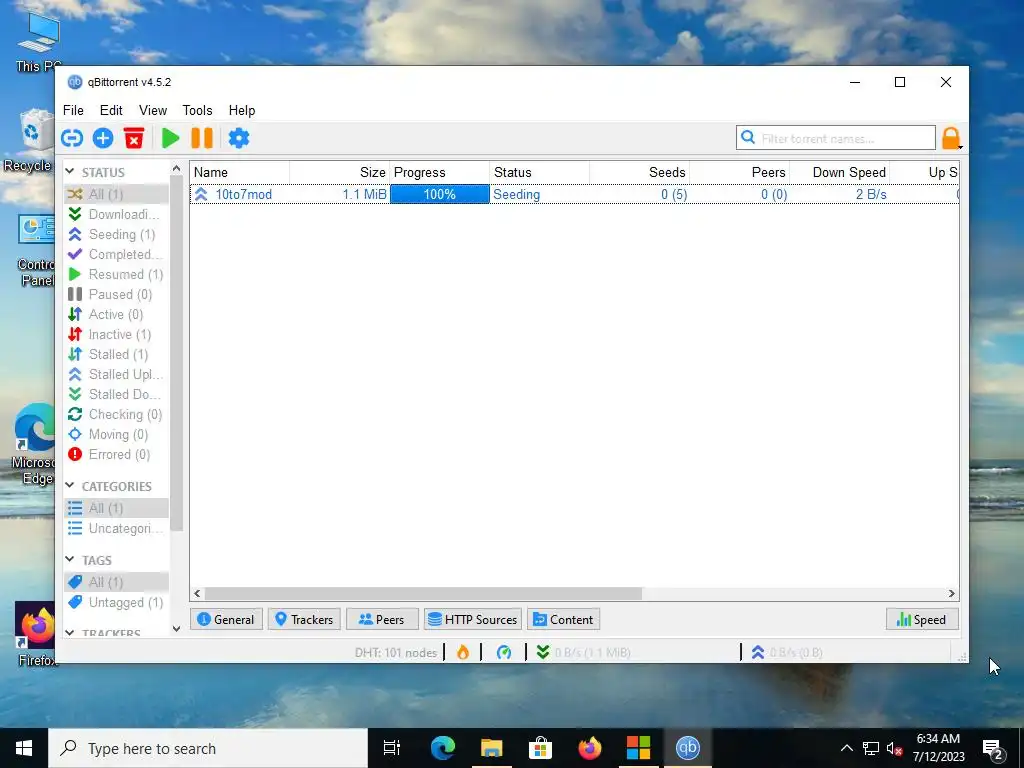This screenshot has width=1024, height=768.
Task: Click the download speed status indicator
Action: click(x=584, y=652)
